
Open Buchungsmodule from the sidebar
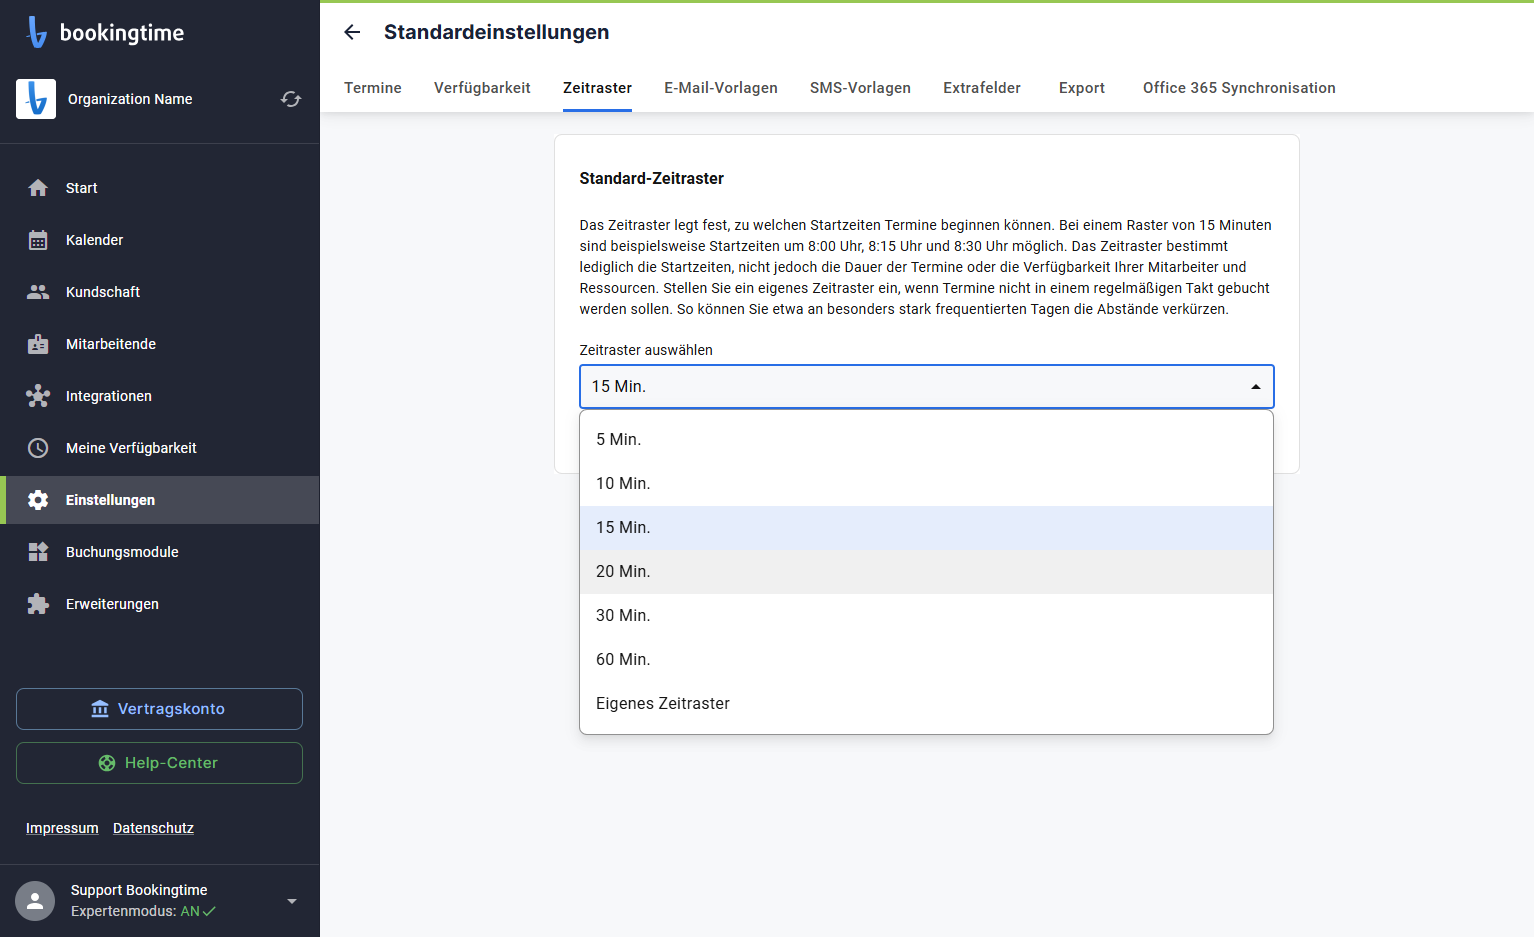(x=160, y=552)
